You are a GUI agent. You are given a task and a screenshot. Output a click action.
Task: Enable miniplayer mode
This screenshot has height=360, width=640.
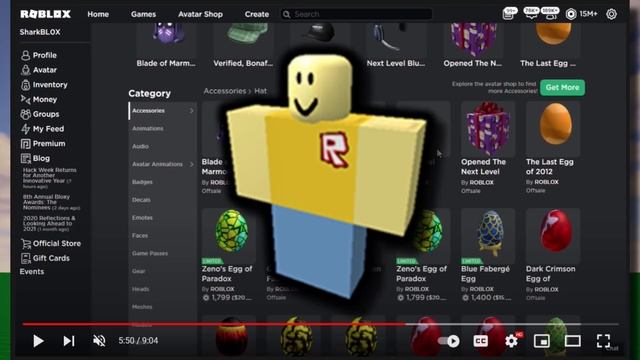click(542, 341)
